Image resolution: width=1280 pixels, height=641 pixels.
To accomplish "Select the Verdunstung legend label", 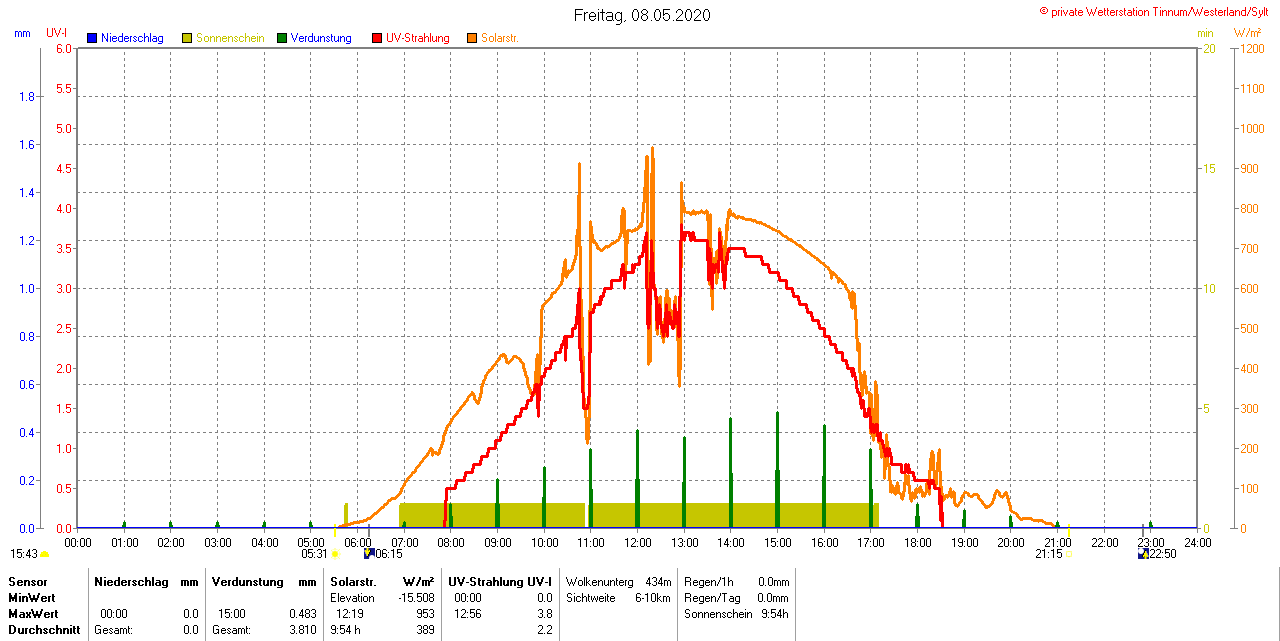I will [321, 38].
